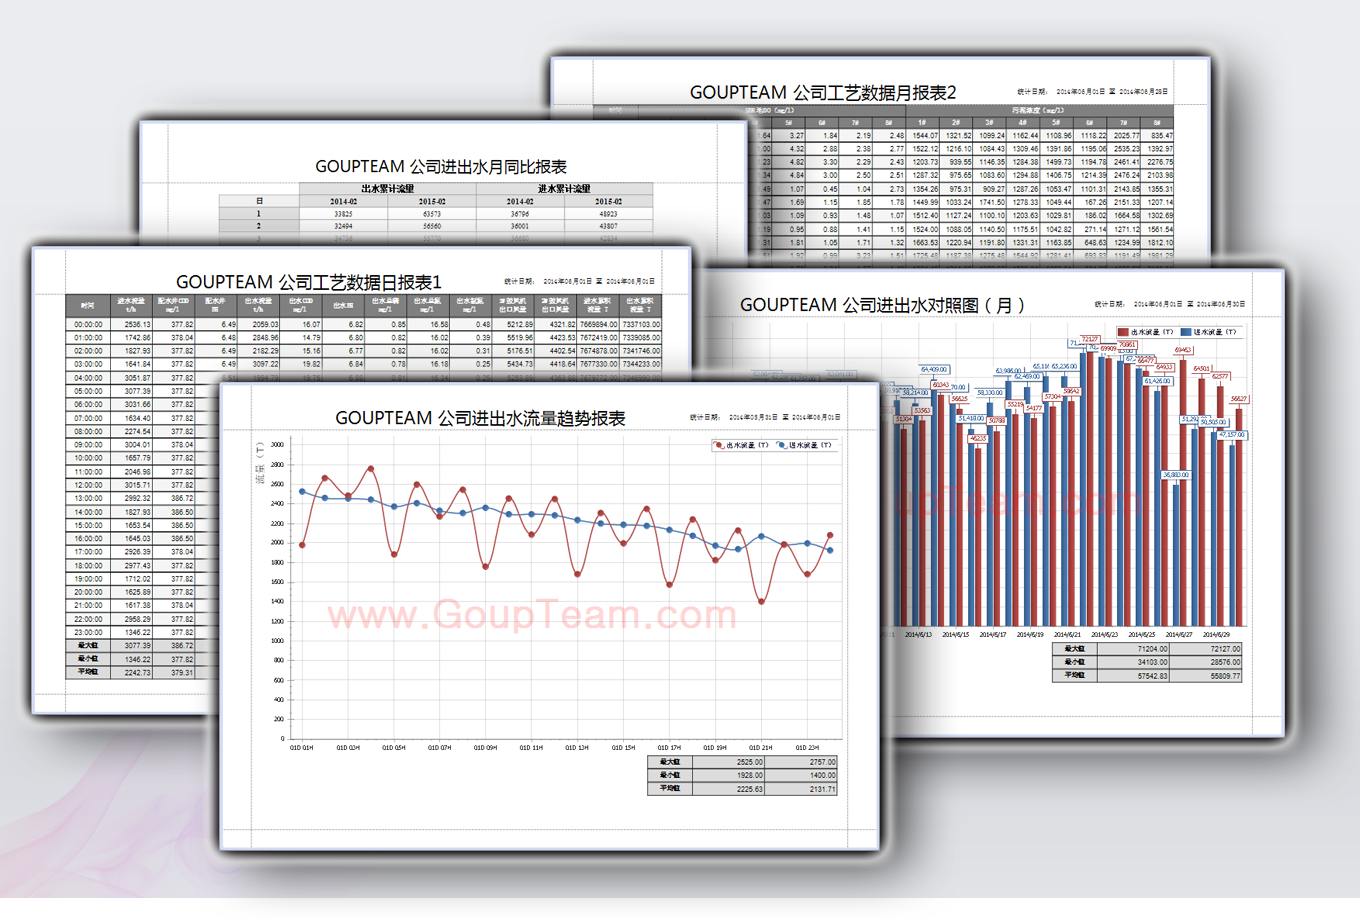Image resolution: width=1360 pixels, height=920 pixels.
Task: Click the 出水累计流量 header in year-over-year report
Action: (x=387, y=188)
